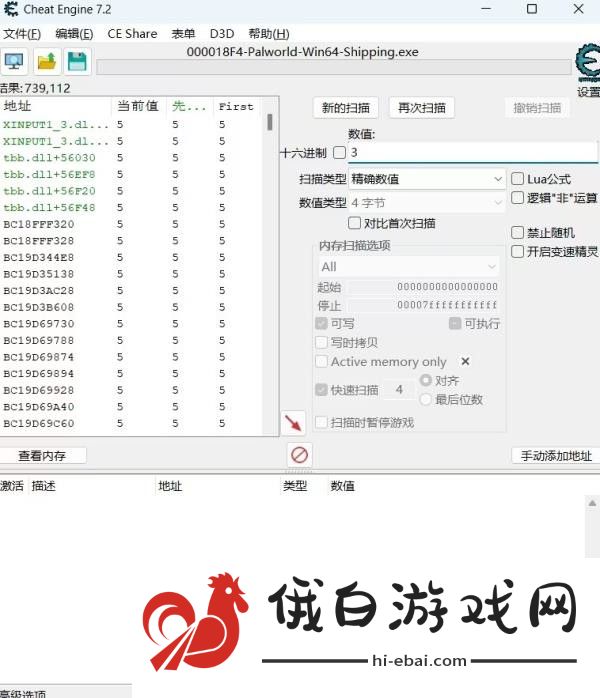The image size is (600, 698).
Task: Click the 地址 column header in results
Action: pos(56,106)
